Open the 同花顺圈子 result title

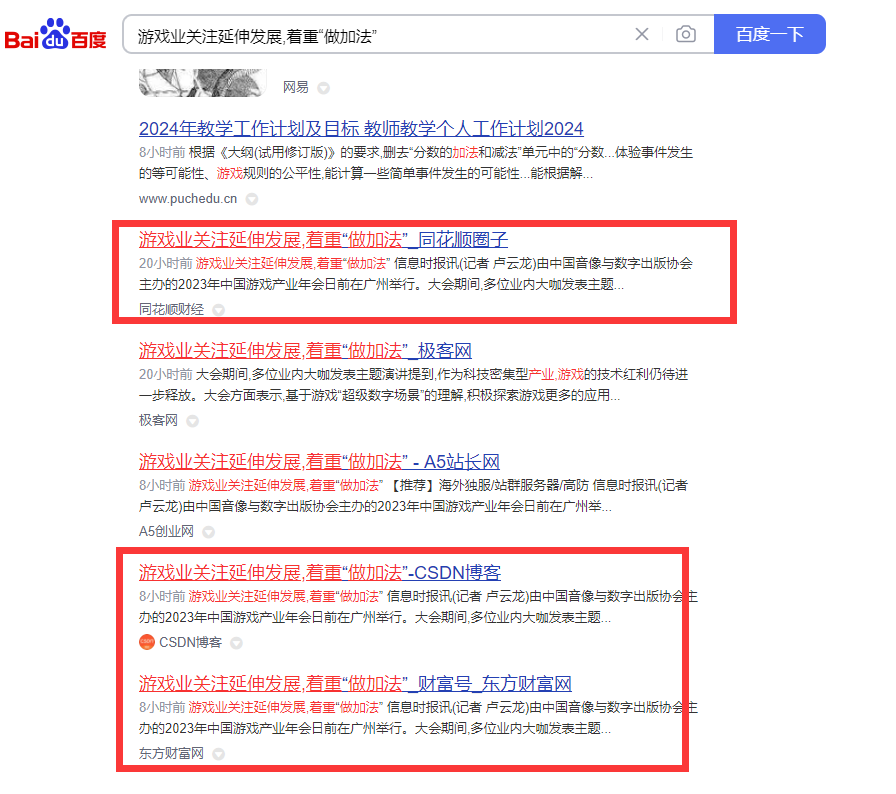coord(323,239)
